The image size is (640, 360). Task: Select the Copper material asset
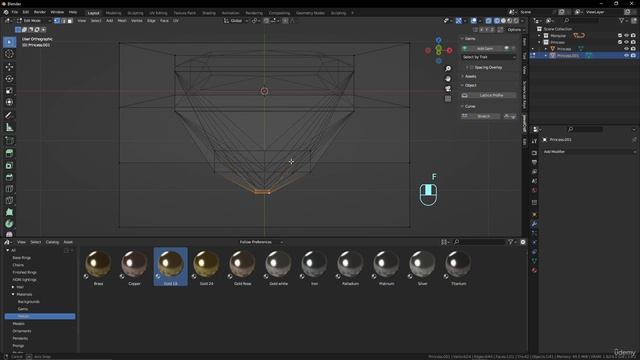pyautogui.click(x=134, y=267)
